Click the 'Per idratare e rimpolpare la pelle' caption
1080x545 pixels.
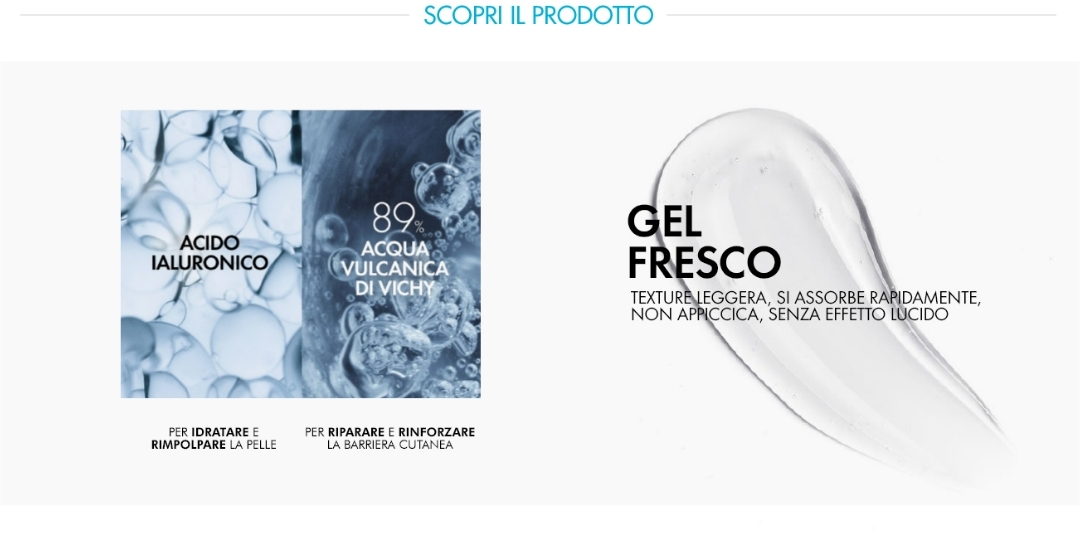[214, 438]
